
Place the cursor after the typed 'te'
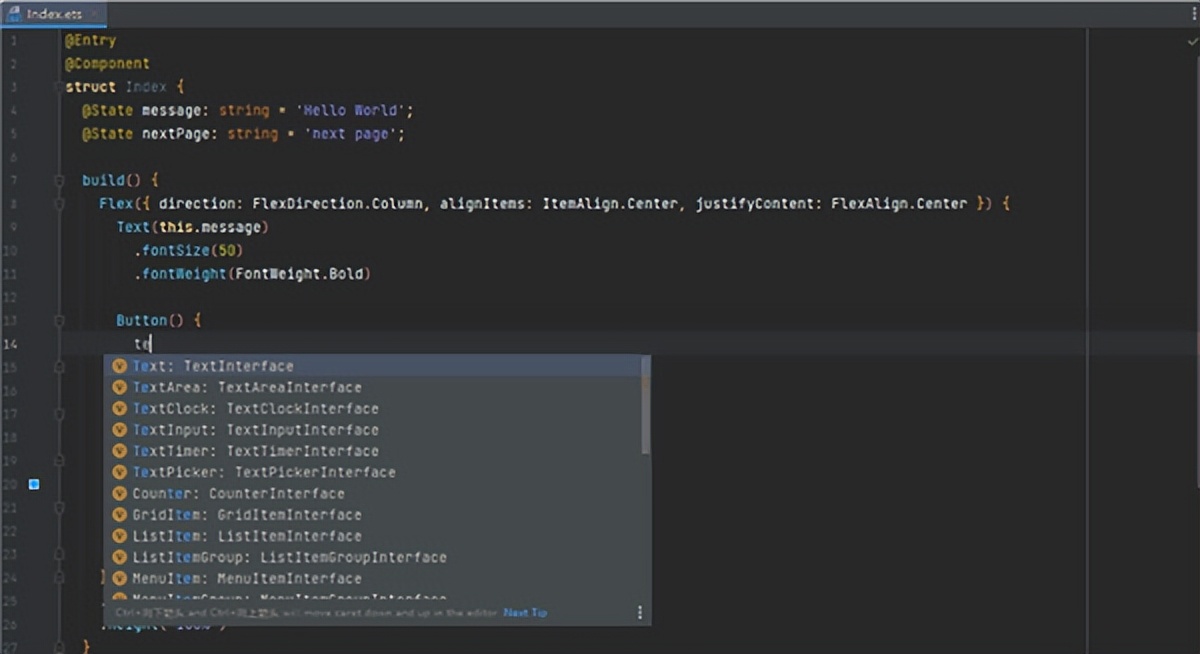151,344
